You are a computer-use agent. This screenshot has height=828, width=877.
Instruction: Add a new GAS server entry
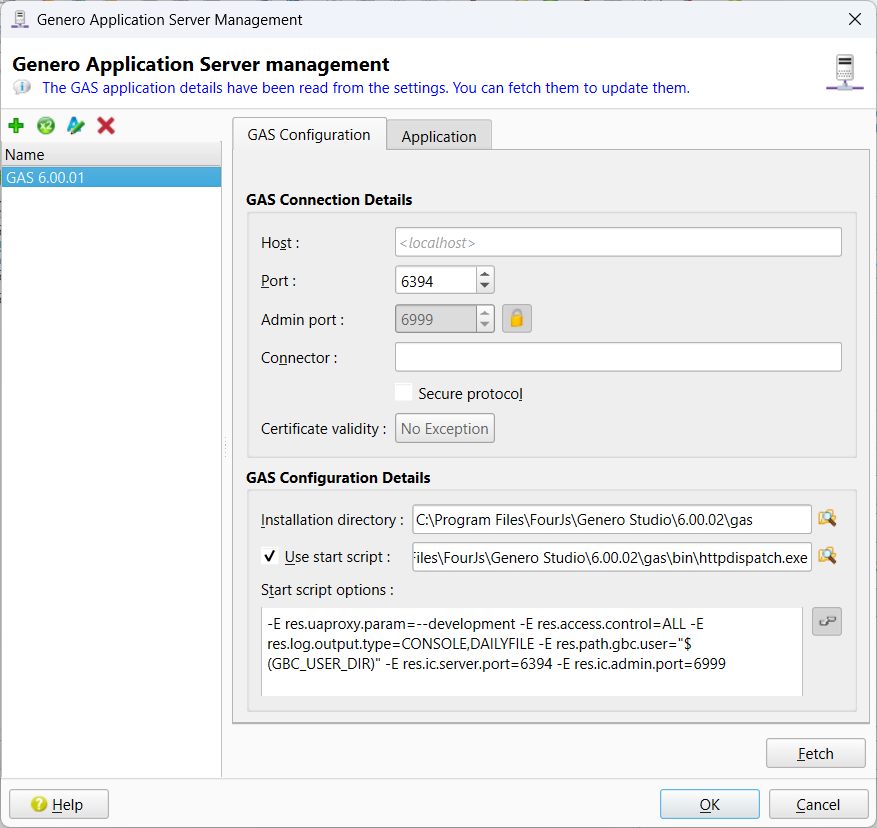pyautogui.click(x=16, y=125)
